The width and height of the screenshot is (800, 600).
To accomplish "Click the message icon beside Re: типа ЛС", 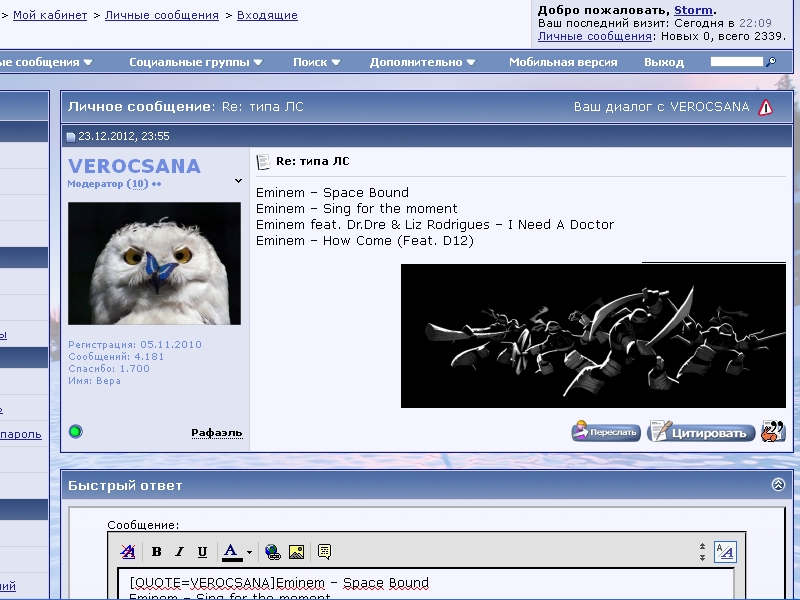I will (263, 162).
